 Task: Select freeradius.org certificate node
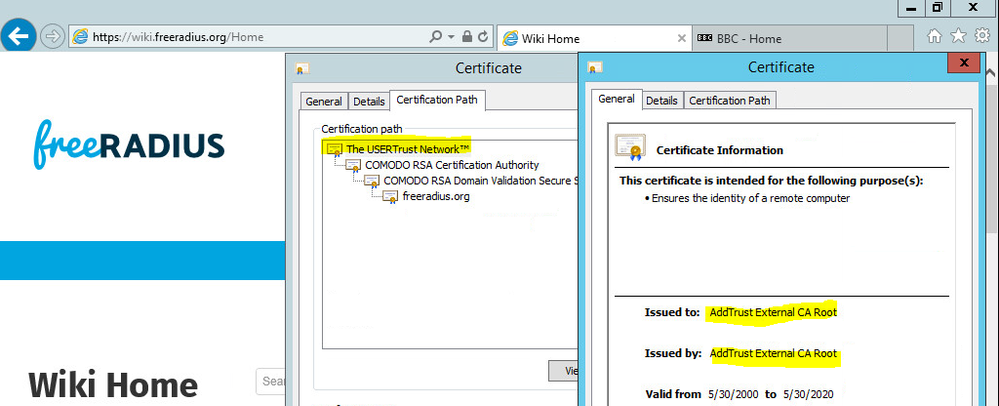pos(436,196)
